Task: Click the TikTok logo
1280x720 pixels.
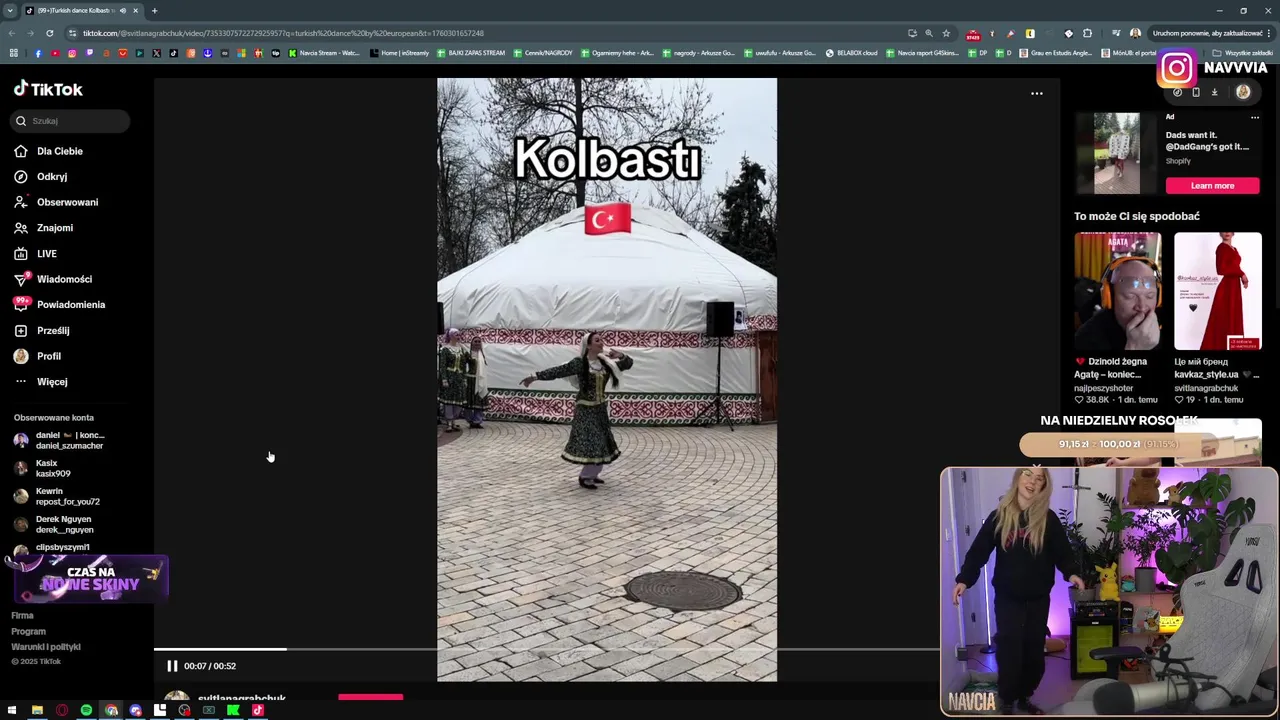Action: point(48,89)
